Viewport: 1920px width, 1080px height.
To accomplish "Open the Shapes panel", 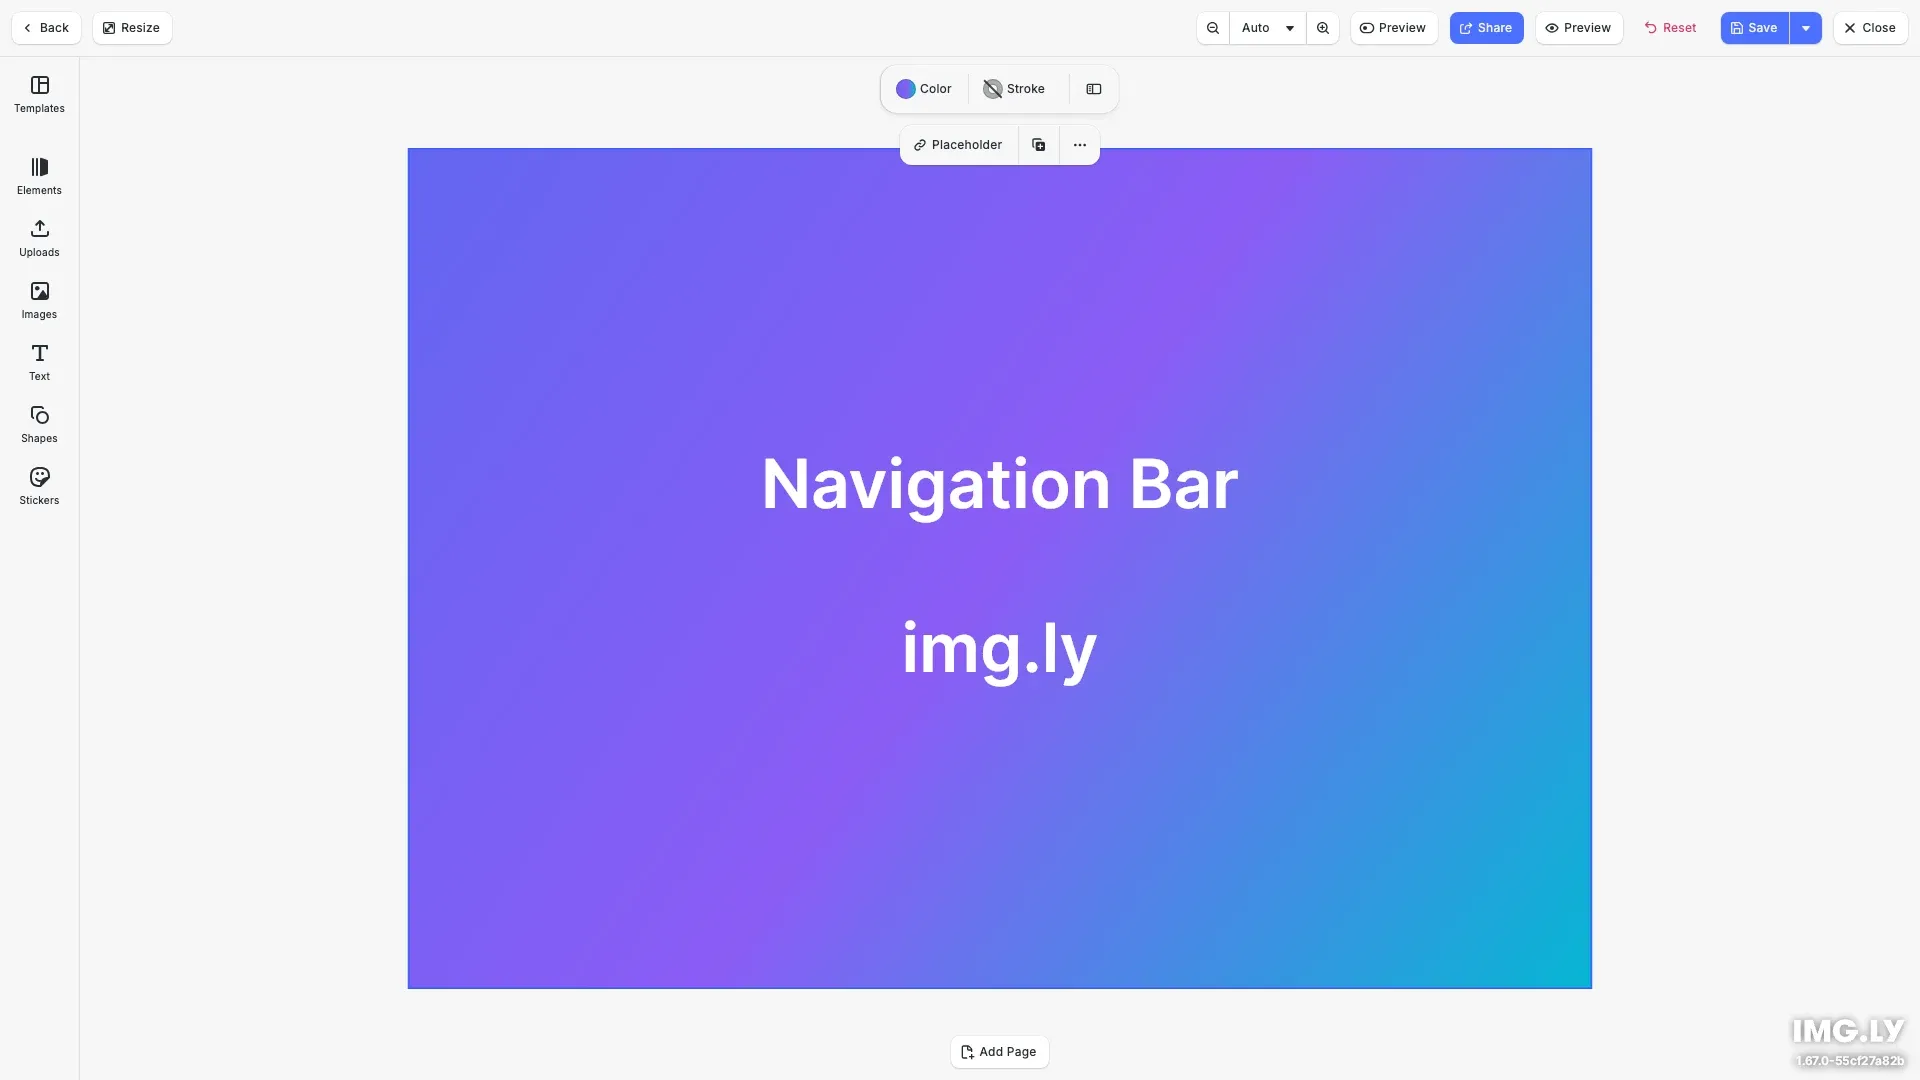I will point(39,424).
